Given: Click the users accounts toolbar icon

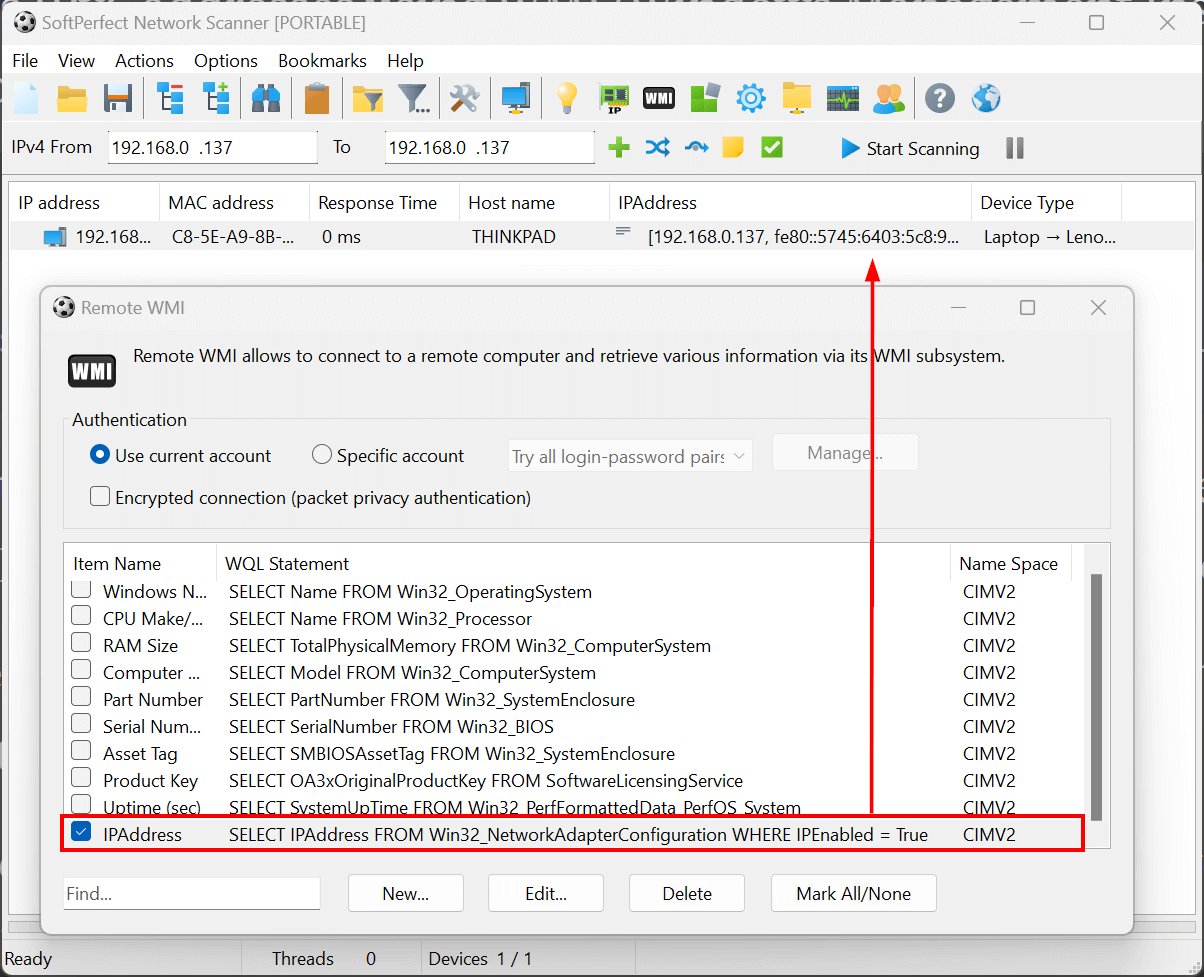Looking at the screenshot, I should (x=889, y=98).
